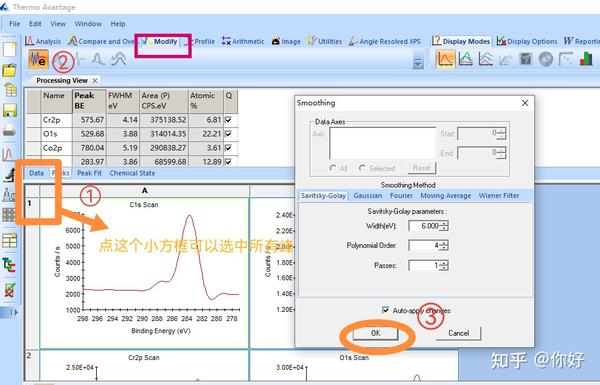Screen dimensions: 600x385
Task: Adjust Polynomial Order spinner arrows
Action: pyautogui.click(x=443, y=245)
